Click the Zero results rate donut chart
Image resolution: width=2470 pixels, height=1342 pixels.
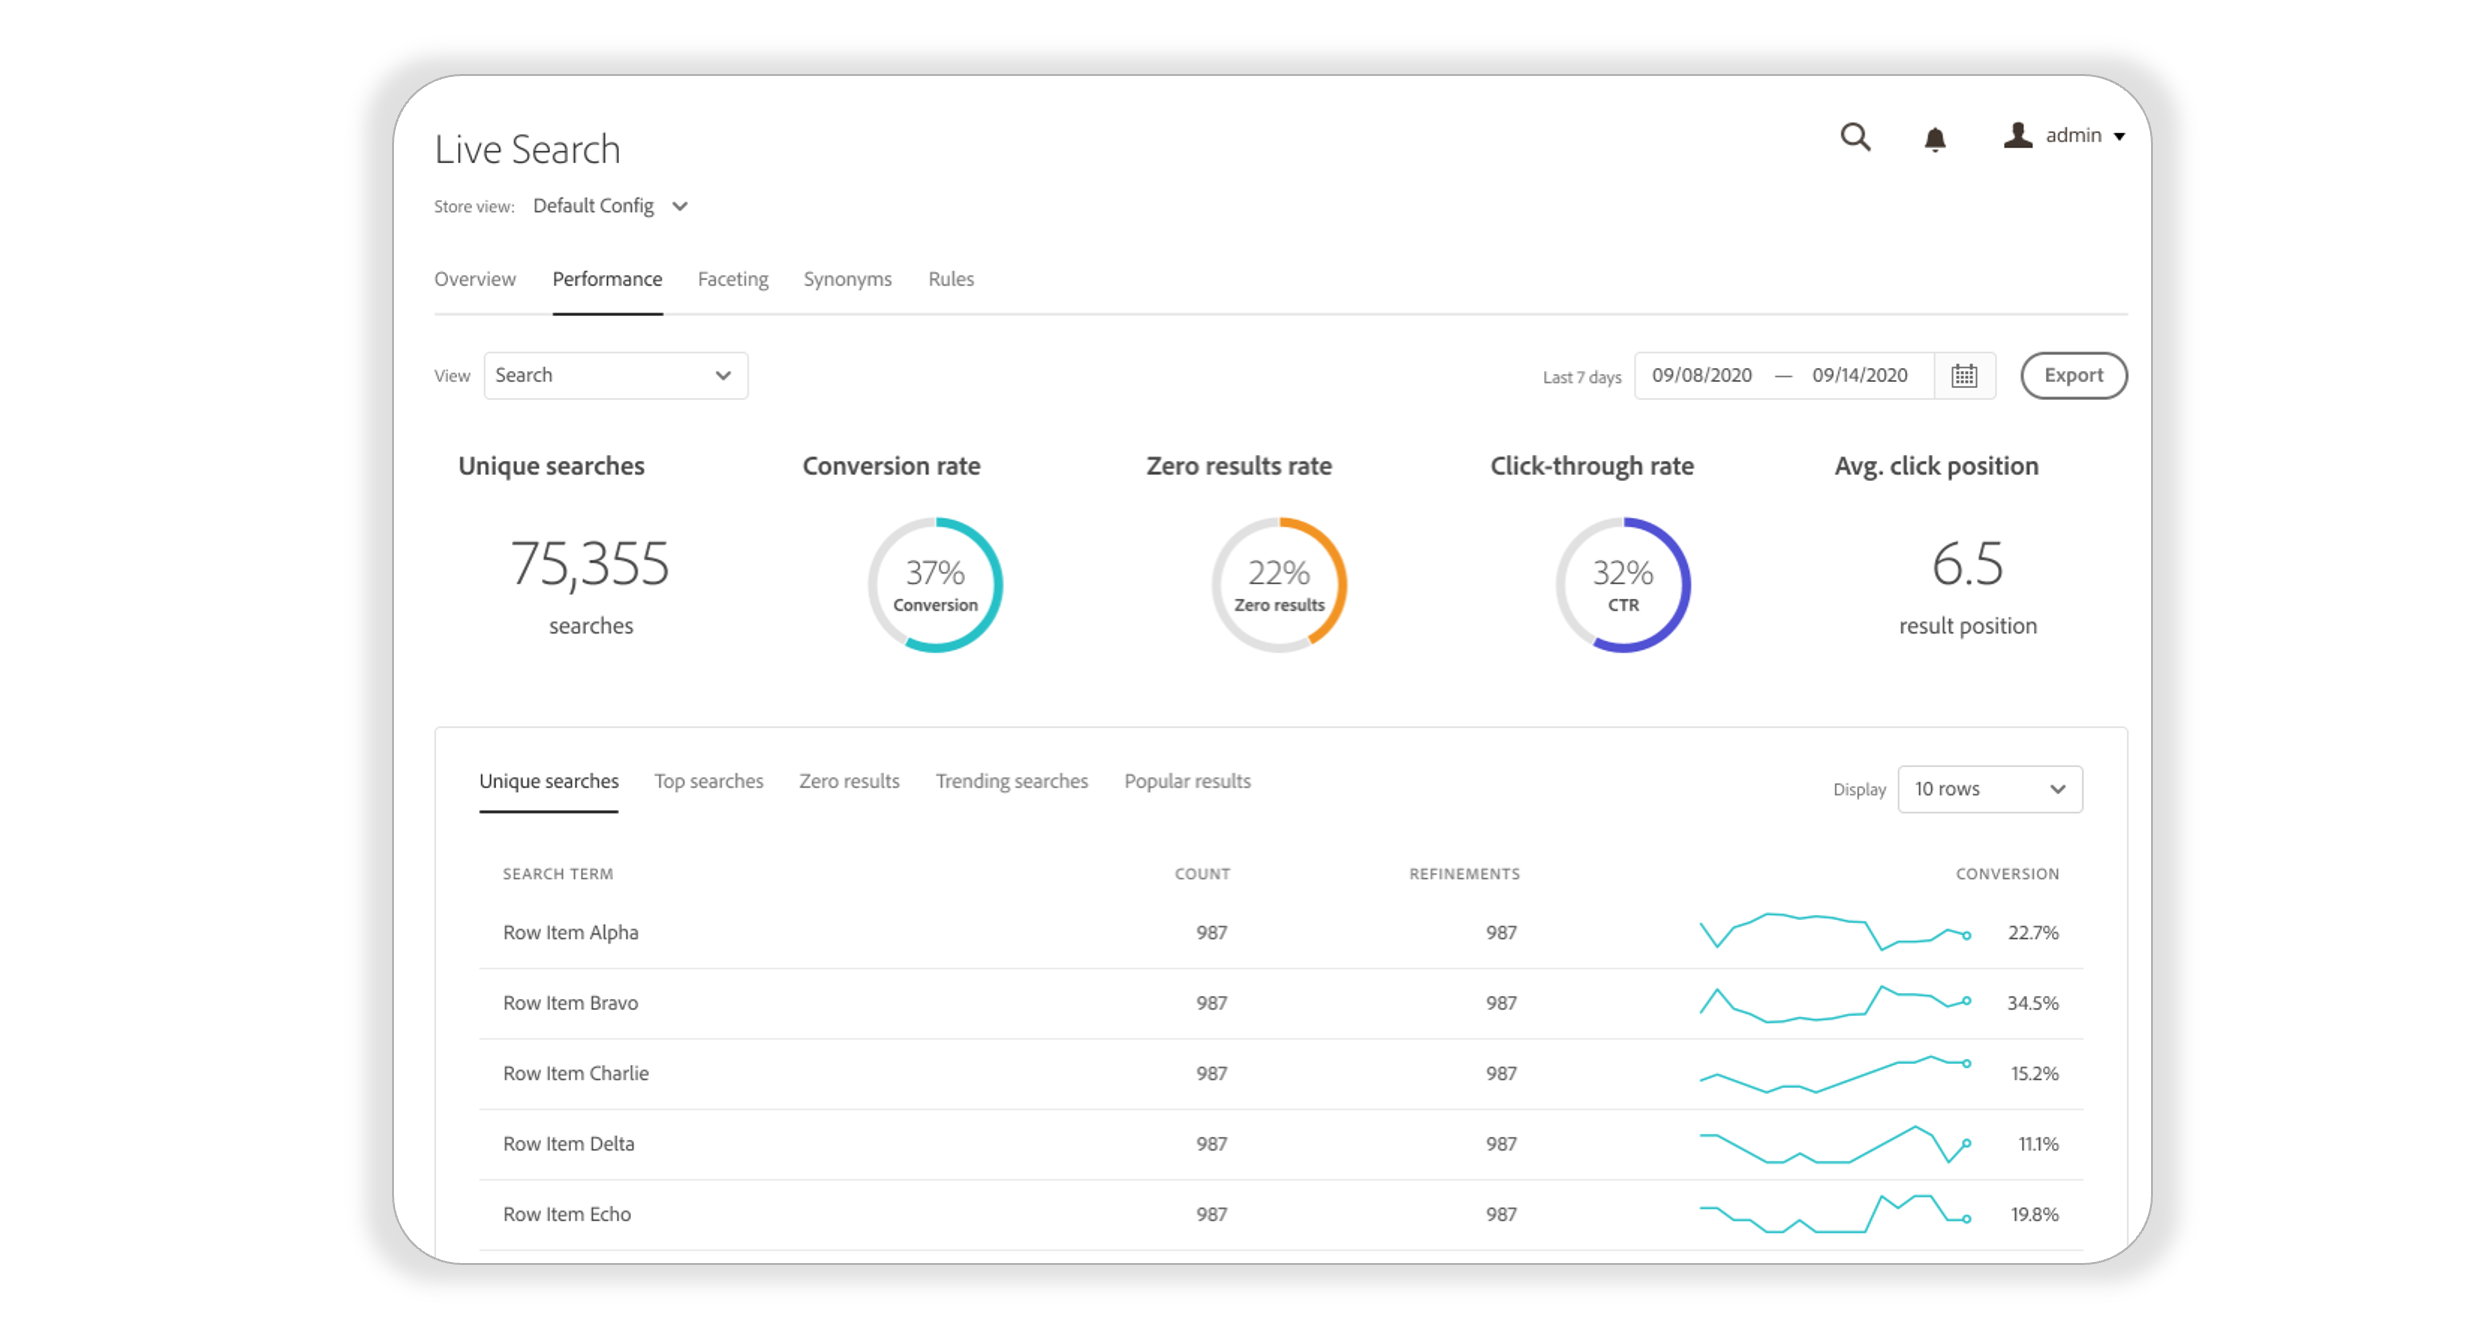click(1278, 585)
